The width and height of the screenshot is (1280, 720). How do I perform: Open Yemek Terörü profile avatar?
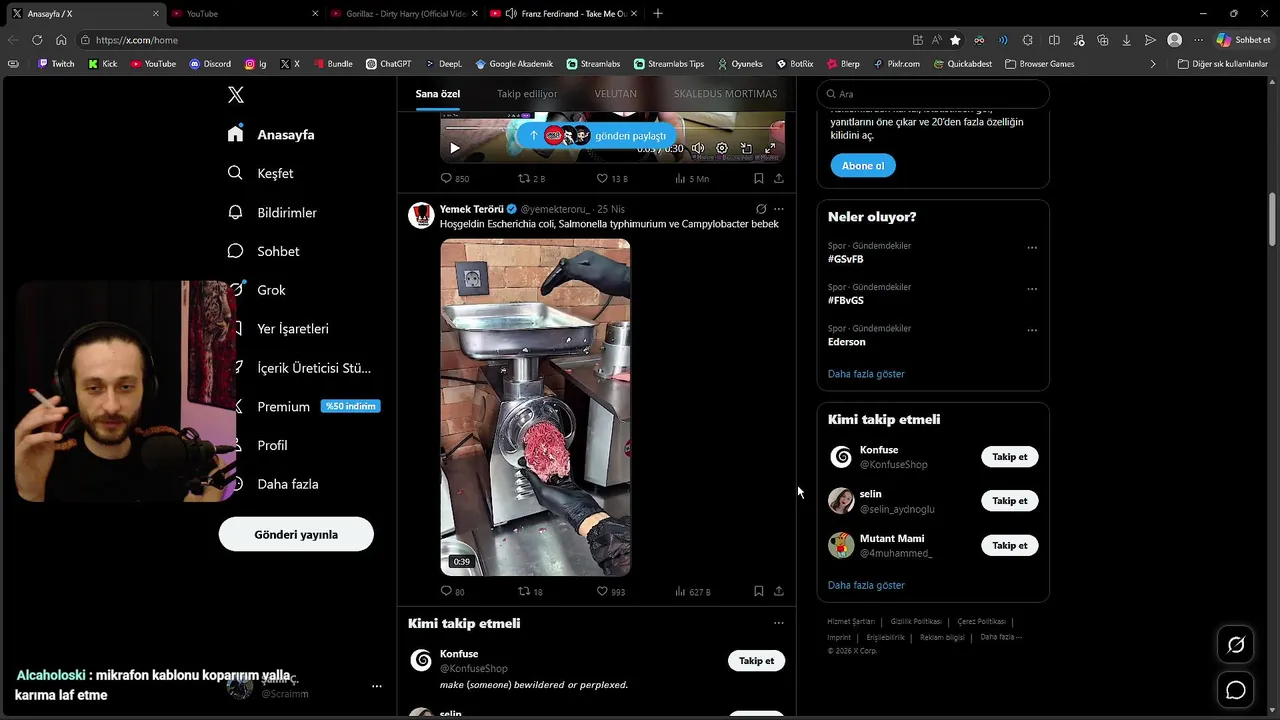pyautogui.click(x=421, y=215)
